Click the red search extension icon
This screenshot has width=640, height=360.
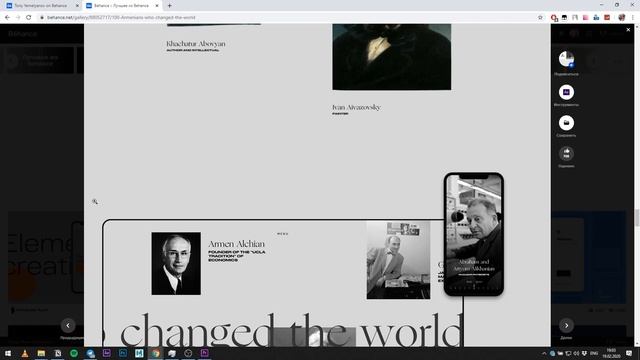point(554,18)
